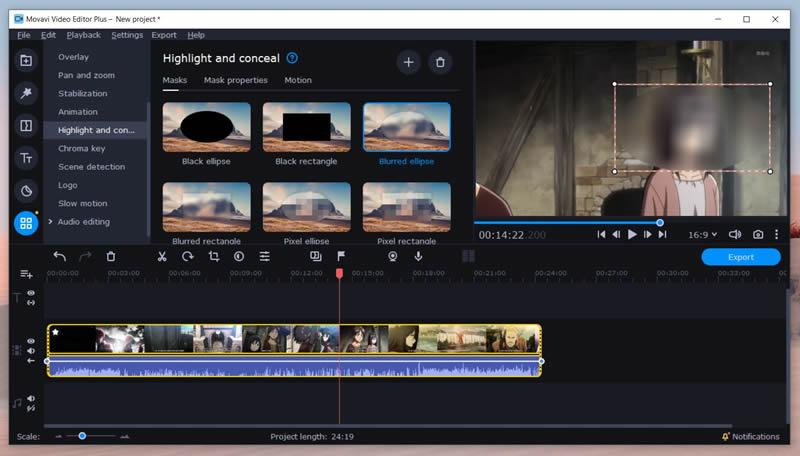Skip to previous clip button
This screenshot has height=456, width=800.
pos(601,235)
